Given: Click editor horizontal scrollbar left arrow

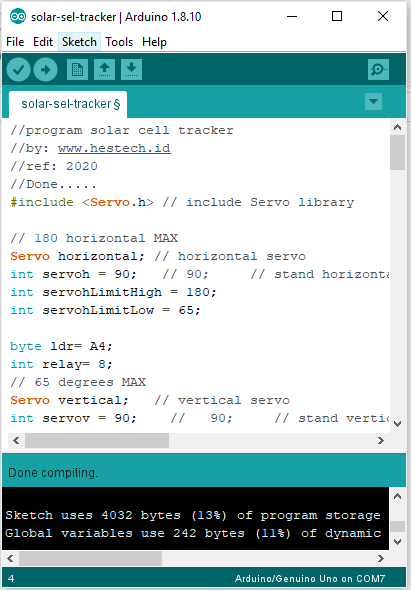Looking at the screenshot, I should point(16,440).
